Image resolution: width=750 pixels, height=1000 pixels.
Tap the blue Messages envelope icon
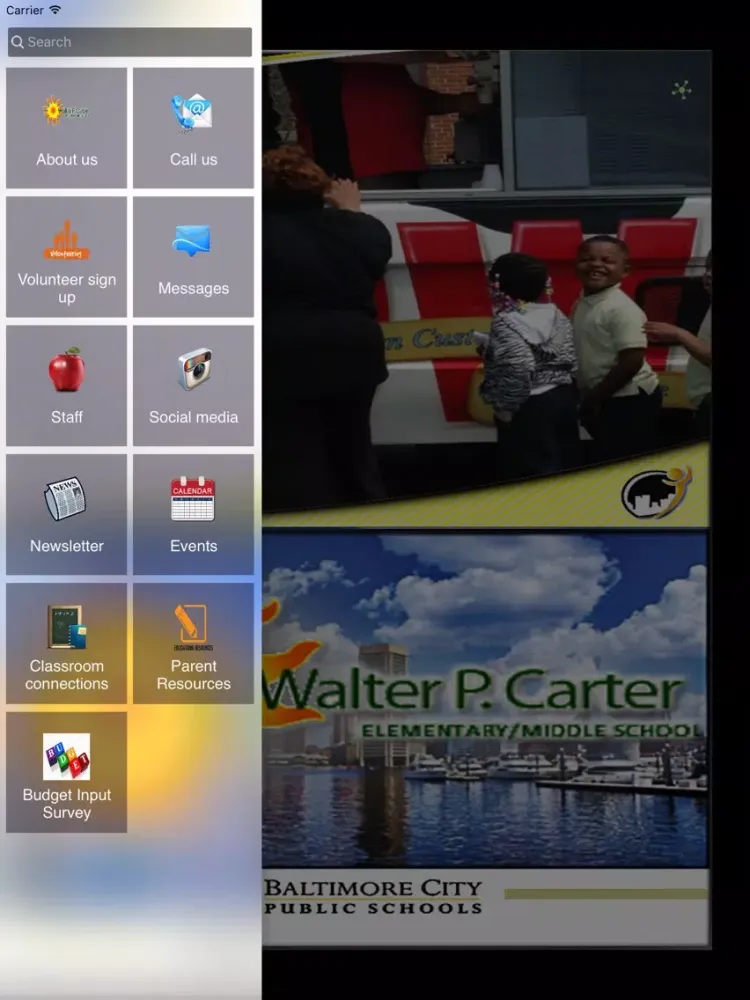click(191, 241)
